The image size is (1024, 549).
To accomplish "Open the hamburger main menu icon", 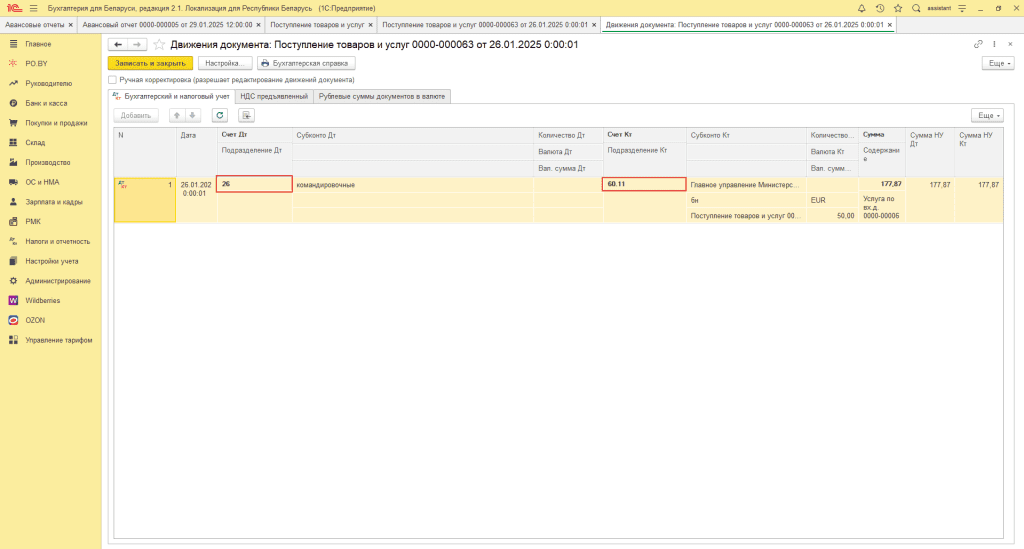I will pyautogui.click(x=33, y=8).
